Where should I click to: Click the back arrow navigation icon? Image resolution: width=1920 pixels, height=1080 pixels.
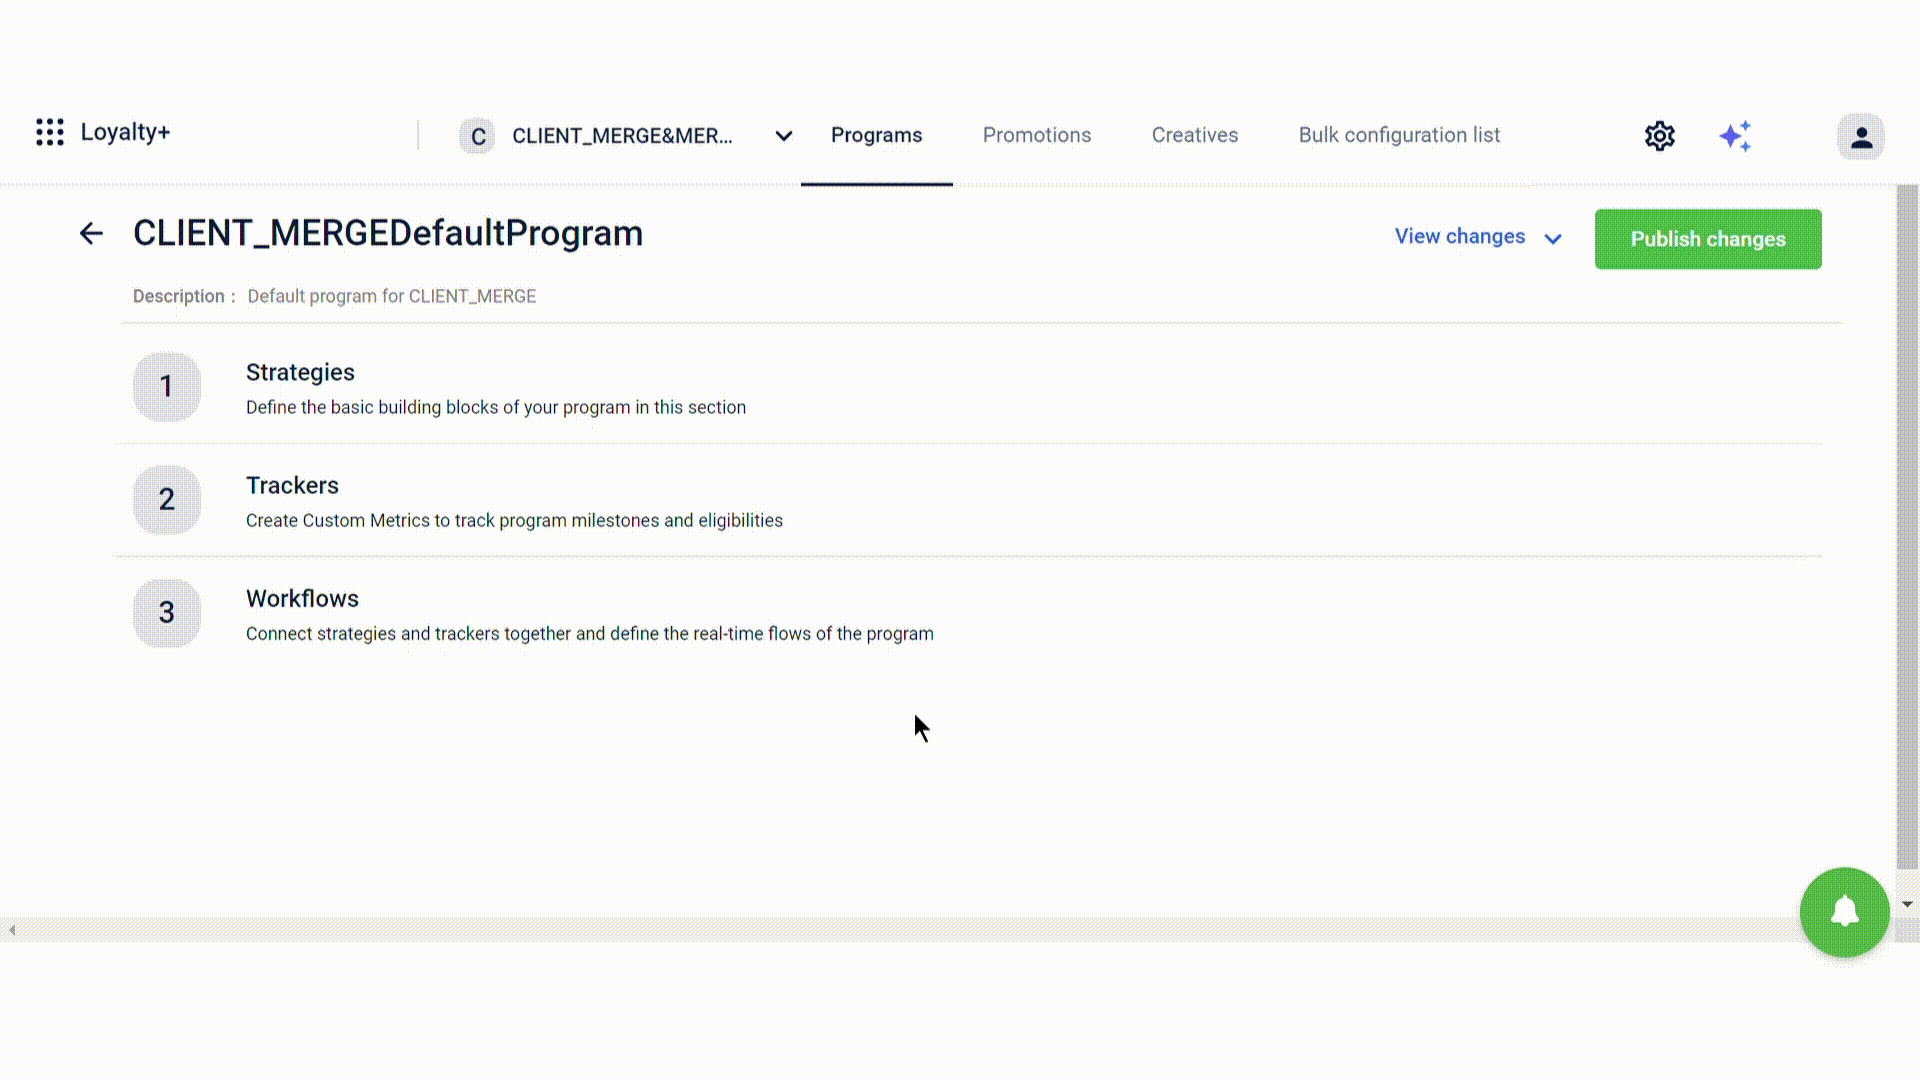click(92, 233)
